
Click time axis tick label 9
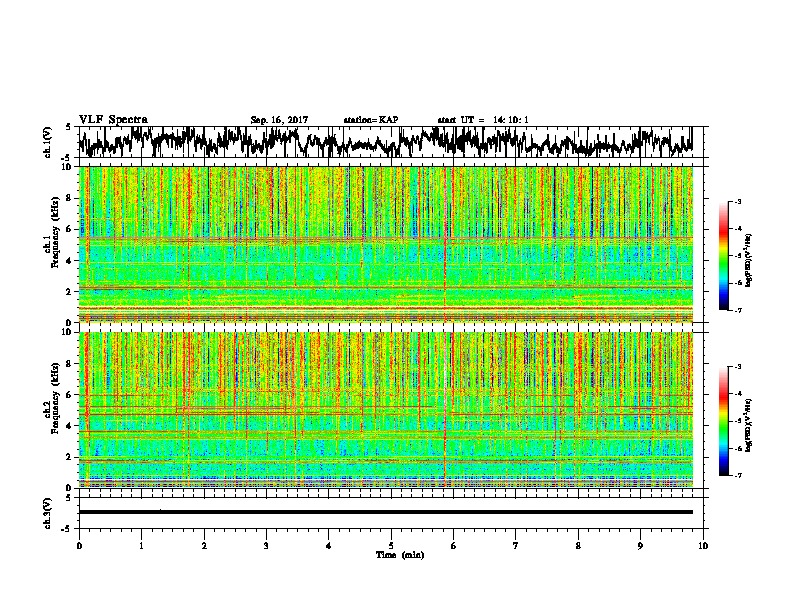640,546
